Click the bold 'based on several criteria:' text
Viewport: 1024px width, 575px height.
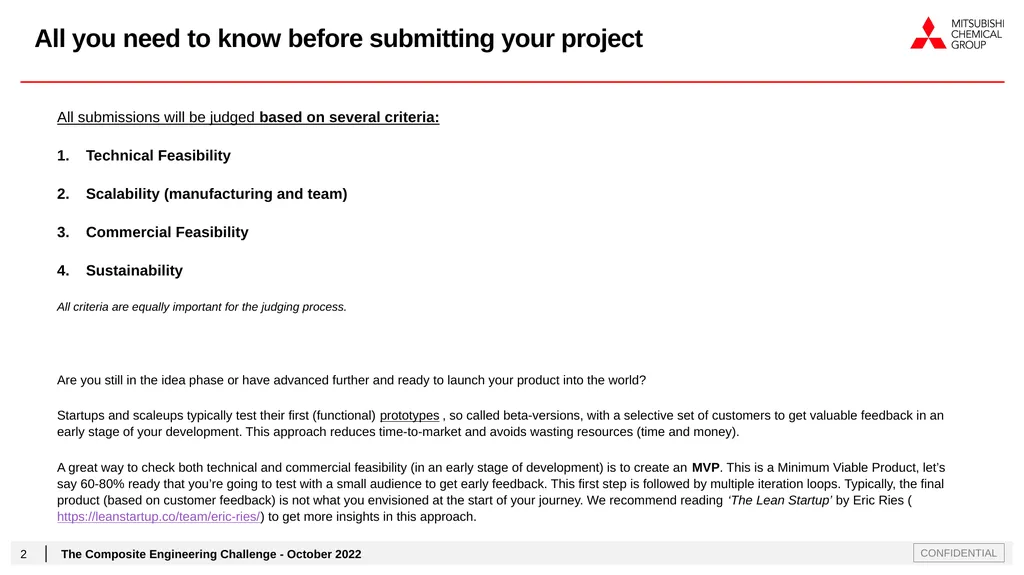click(349, 118)
